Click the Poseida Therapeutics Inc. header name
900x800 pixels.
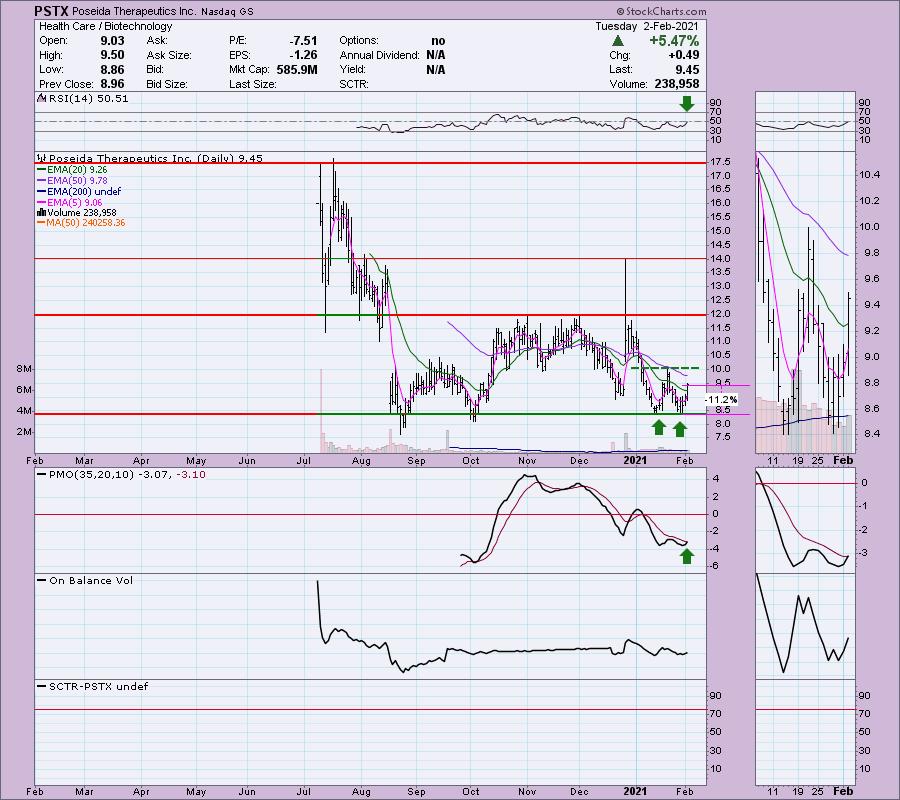135,11
